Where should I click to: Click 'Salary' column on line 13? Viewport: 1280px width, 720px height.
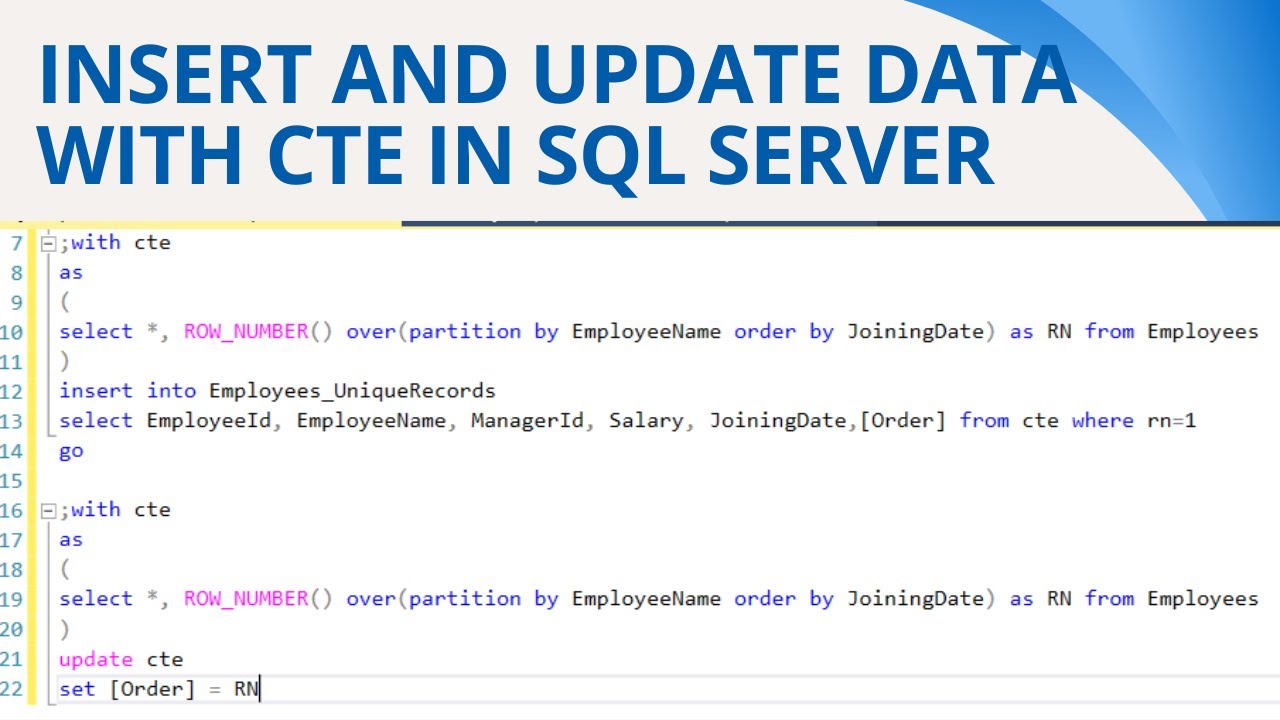[646, 421]
